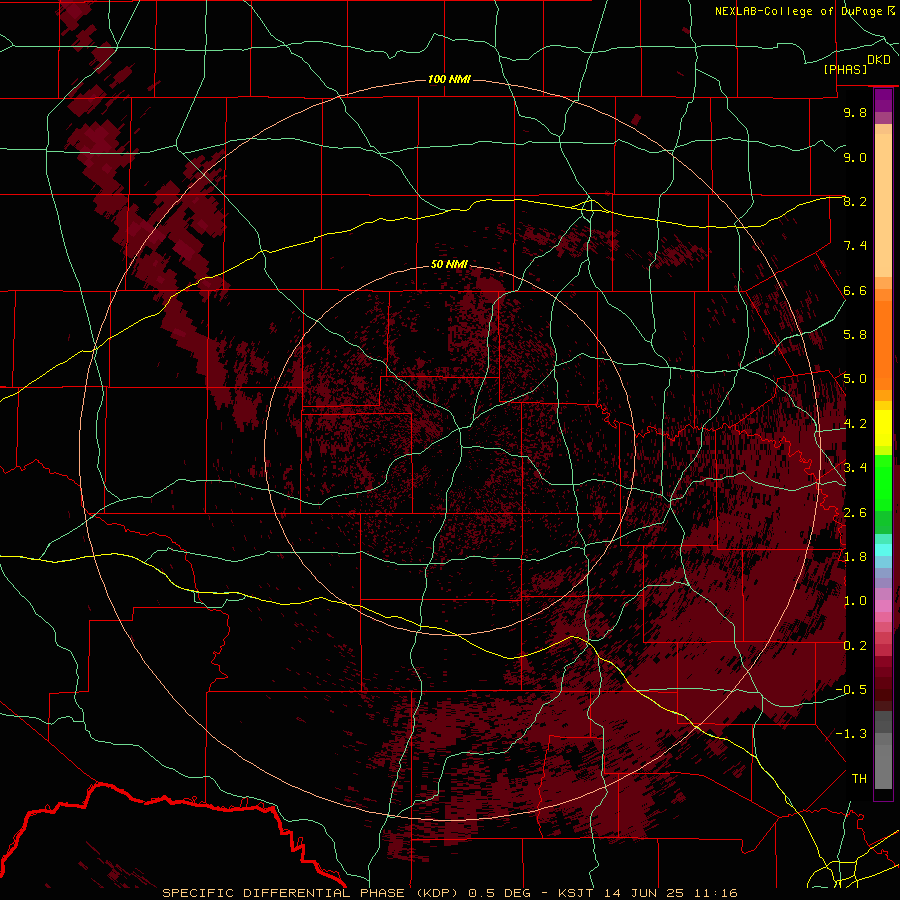900x900 pixels.
Task: Pick the yellow segment of the color bar
Action: click(883, 428)
